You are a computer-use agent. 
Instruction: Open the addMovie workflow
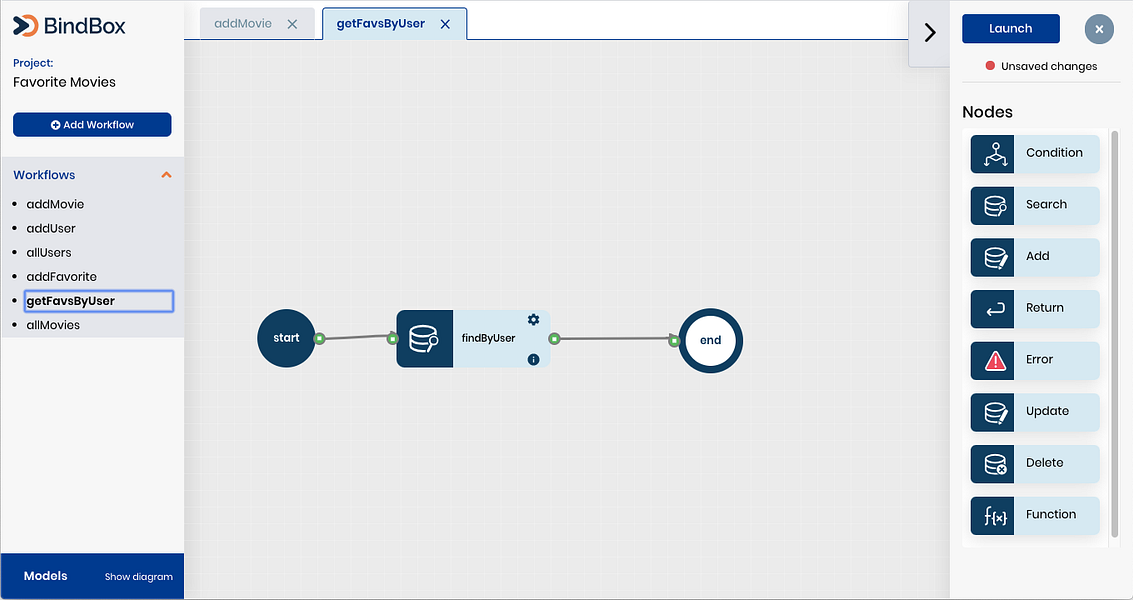[55, 204]
